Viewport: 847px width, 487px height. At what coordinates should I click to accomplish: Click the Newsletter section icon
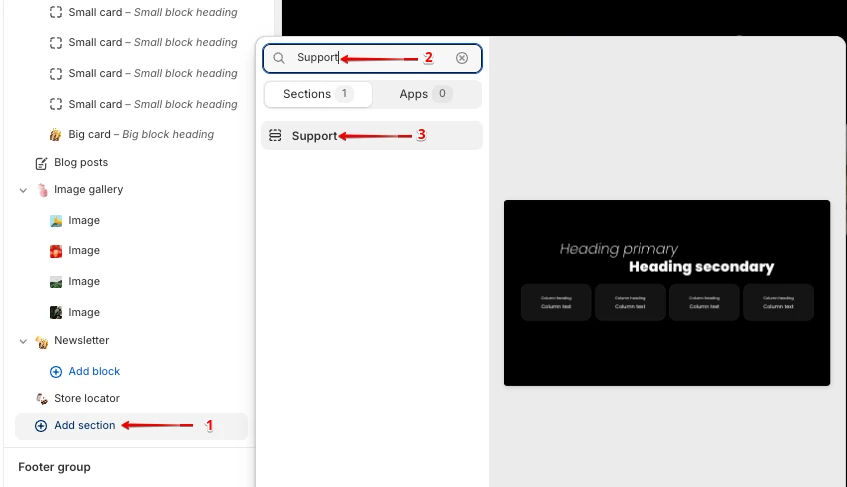coord(42,341)
